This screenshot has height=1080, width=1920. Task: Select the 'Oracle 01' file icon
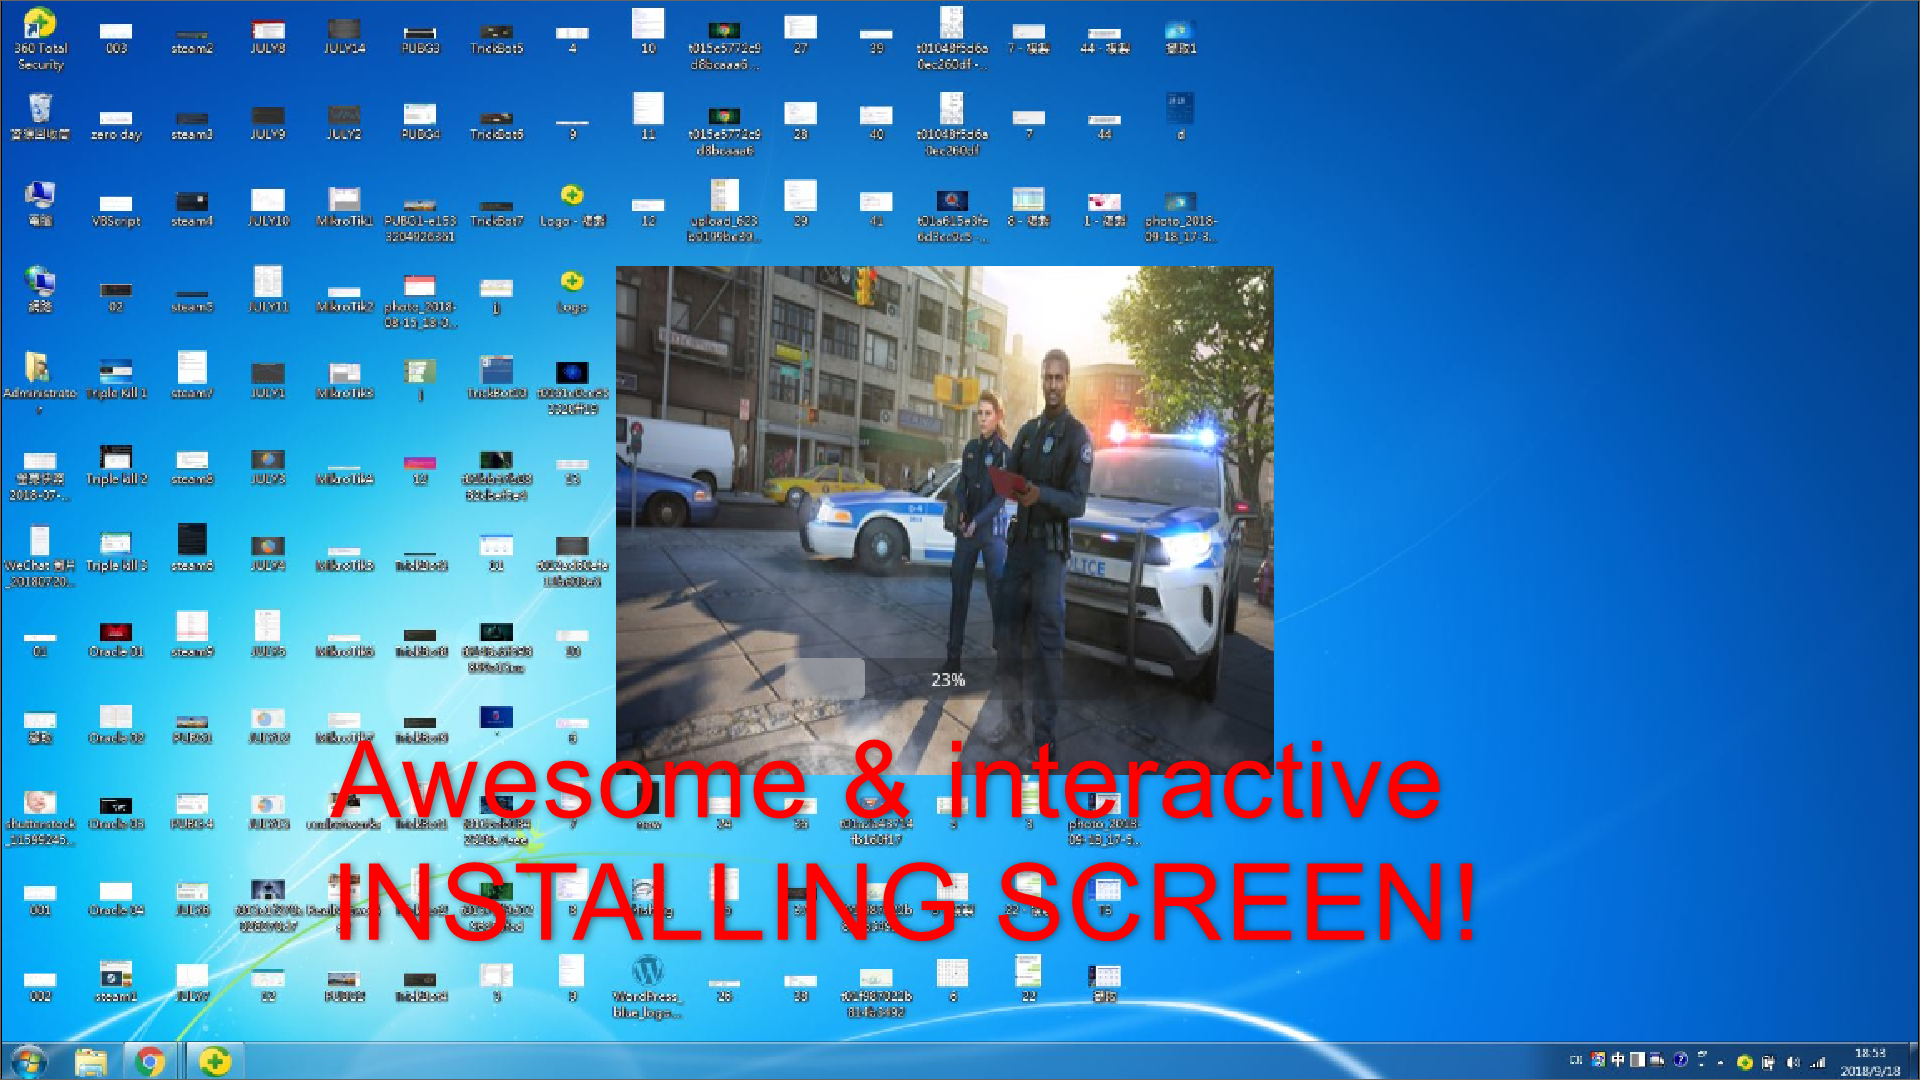(x=116, y=639)
